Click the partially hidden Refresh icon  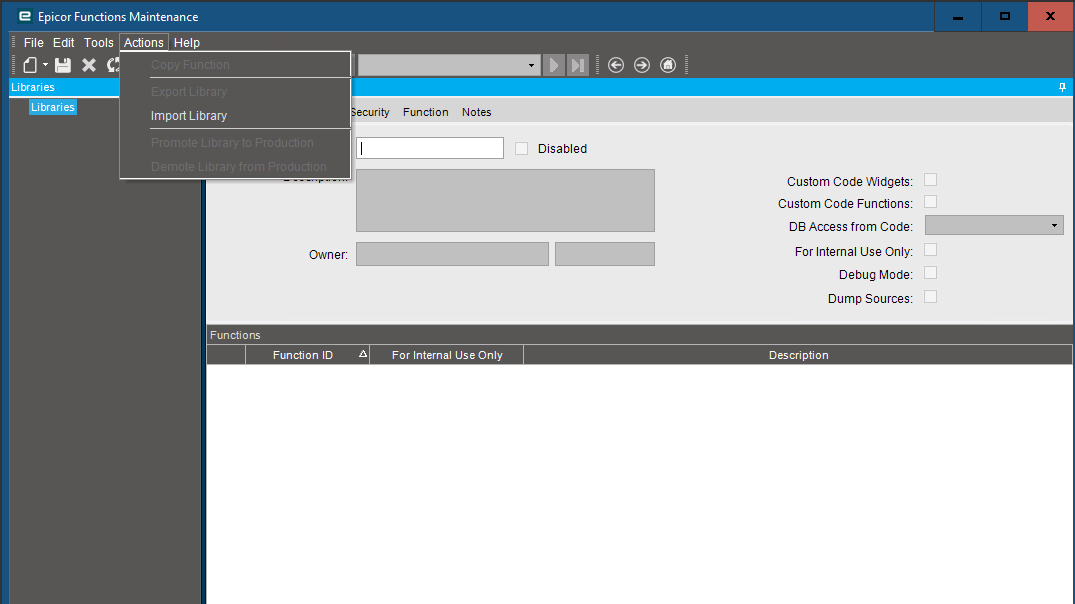point(113,65)
